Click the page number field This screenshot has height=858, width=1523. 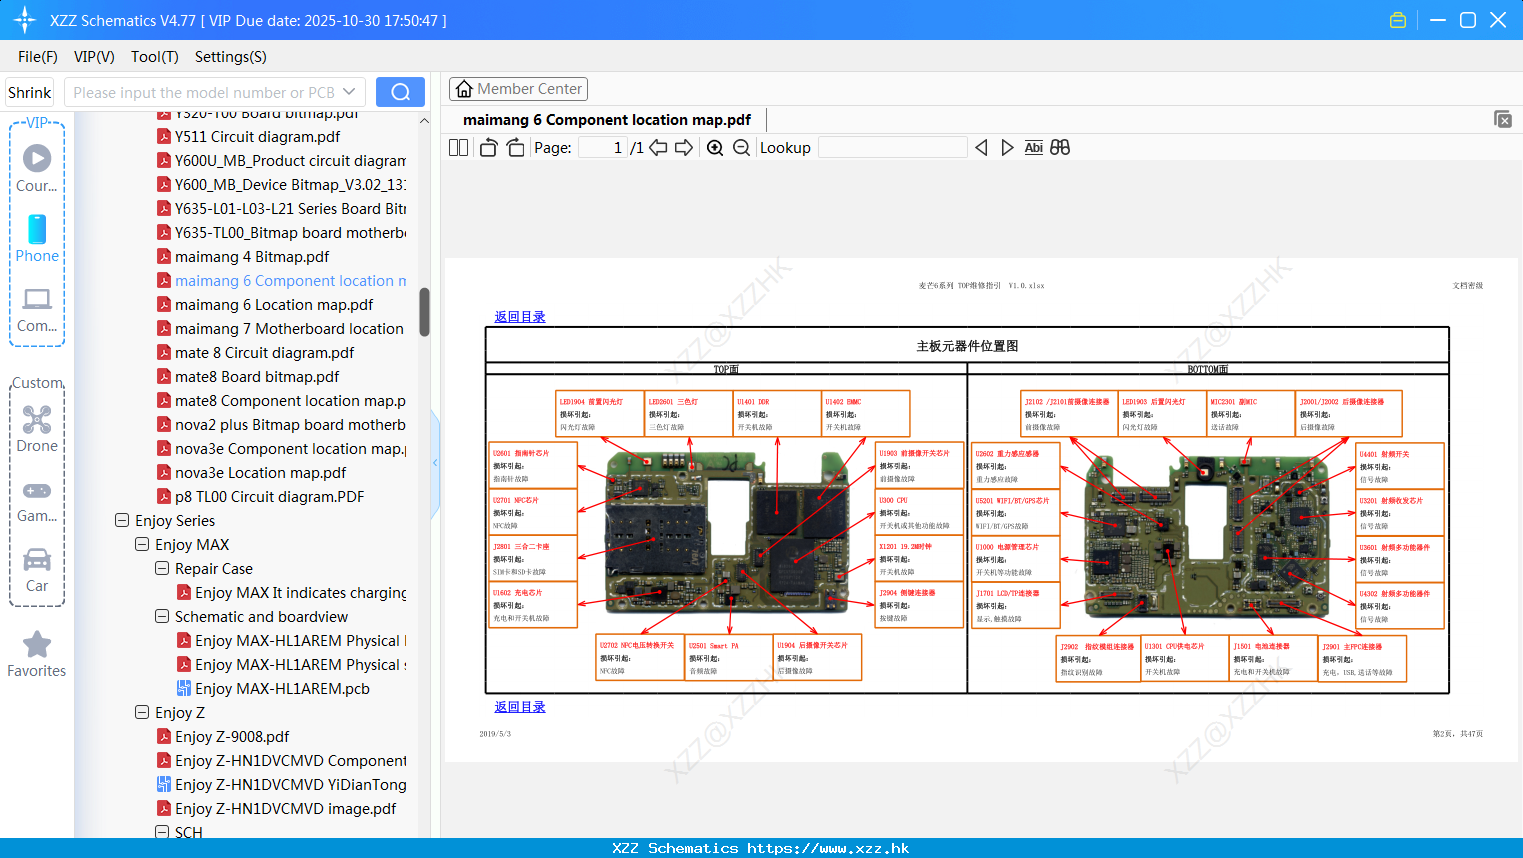click(603, 148)
